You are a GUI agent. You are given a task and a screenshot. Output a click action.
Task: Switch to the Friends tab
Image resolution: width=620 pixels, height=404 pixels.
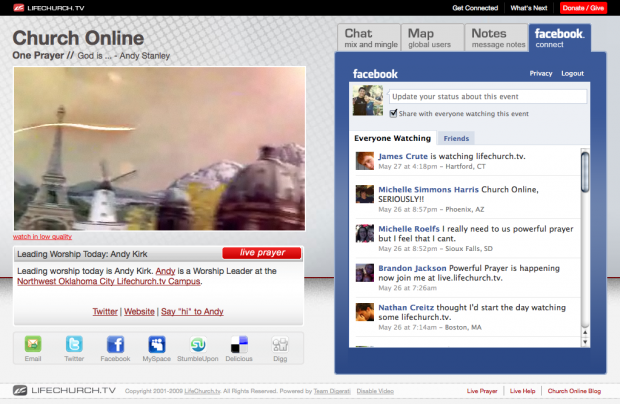click(456, 138)
